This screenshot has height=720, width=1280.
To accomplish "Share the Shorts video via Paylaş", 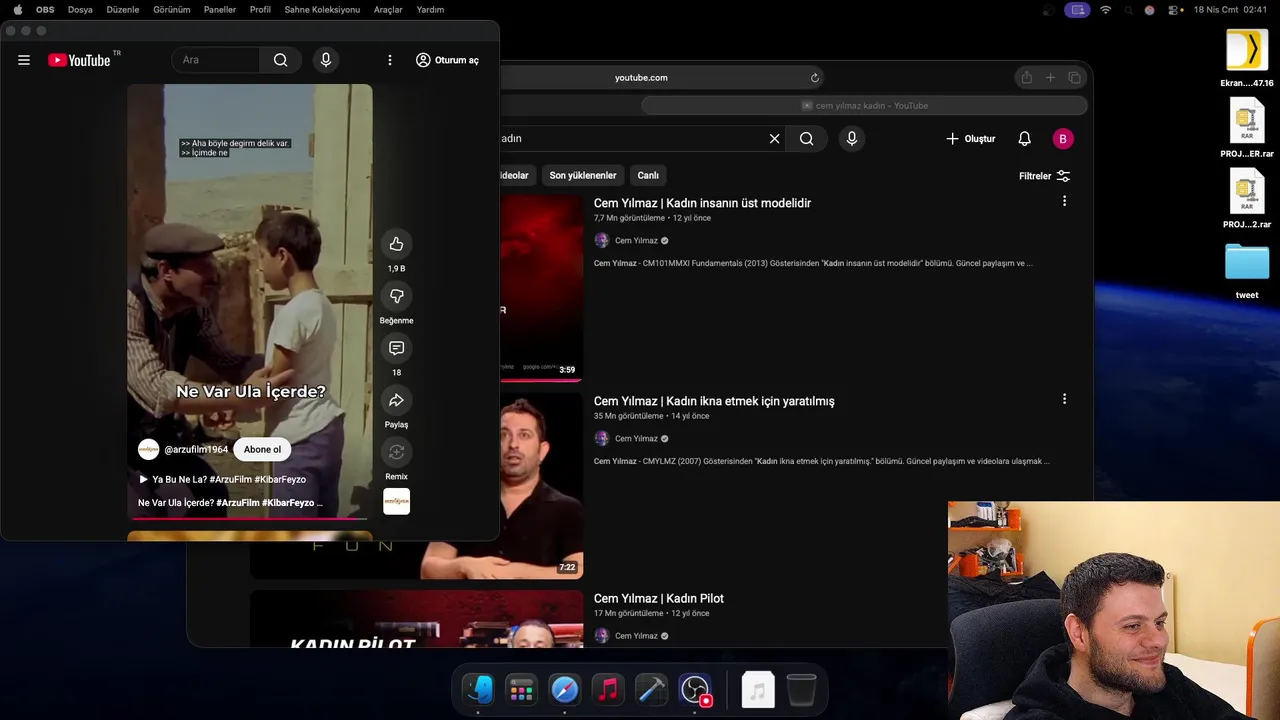I will (396, 400).
